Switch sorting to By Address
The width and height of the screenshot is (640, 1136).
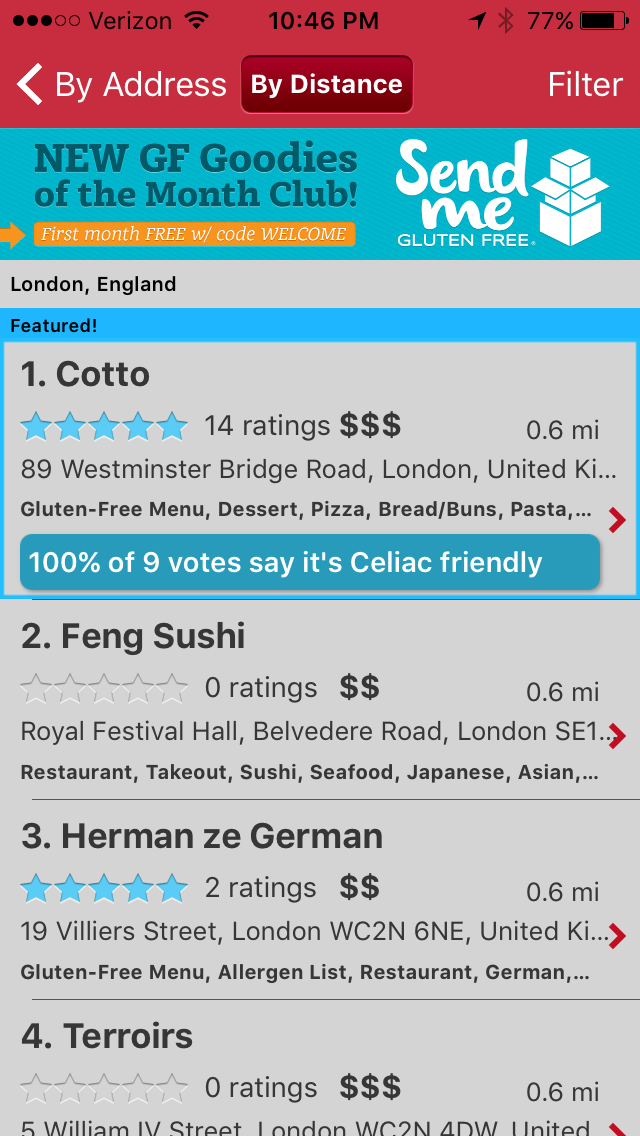coord(141,85)
